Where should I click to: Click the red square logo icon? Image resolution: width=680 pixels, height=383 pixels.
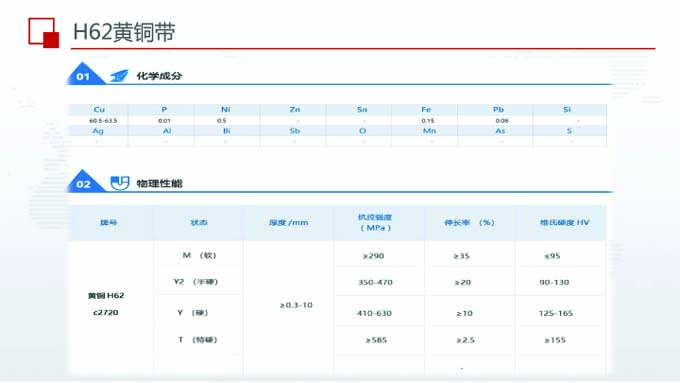click(x=43, y=33)
